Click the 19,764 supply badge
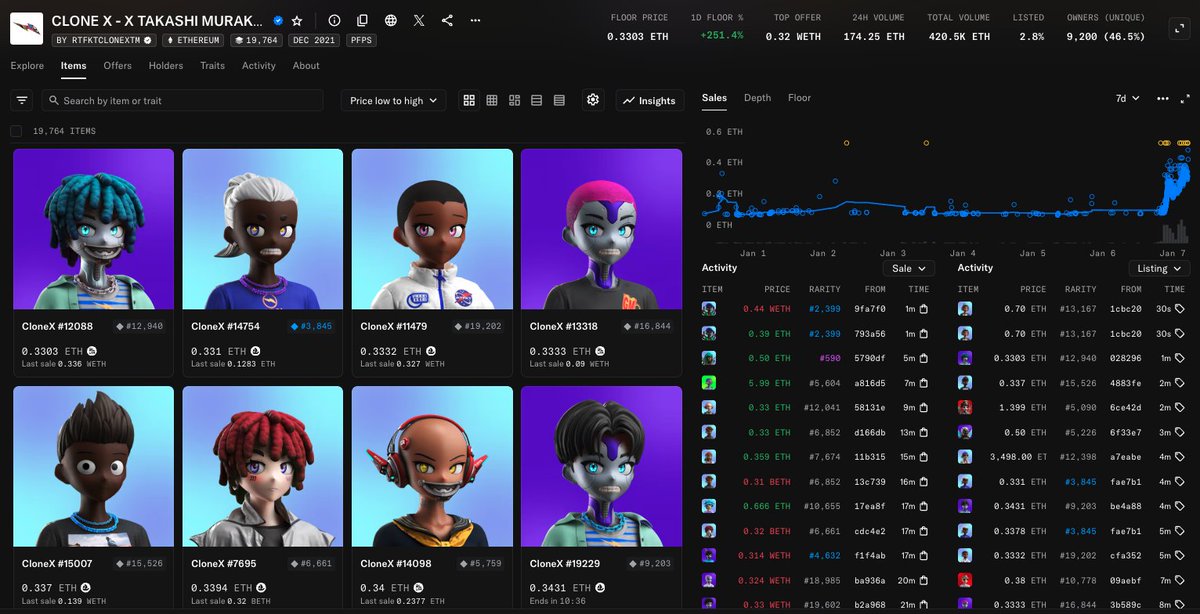The height and width of the screenshot is (614, 1200). coord(257,40)
